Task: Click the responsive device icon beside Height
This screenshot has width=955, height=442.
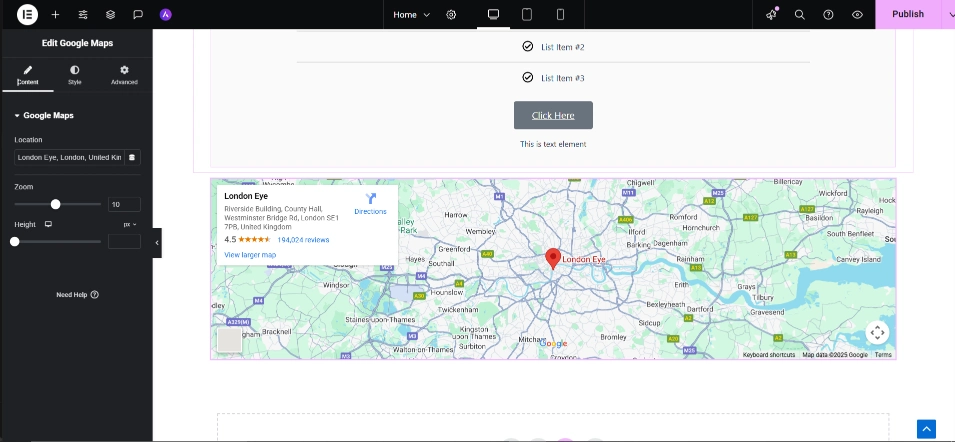Action: click(48, 224)
